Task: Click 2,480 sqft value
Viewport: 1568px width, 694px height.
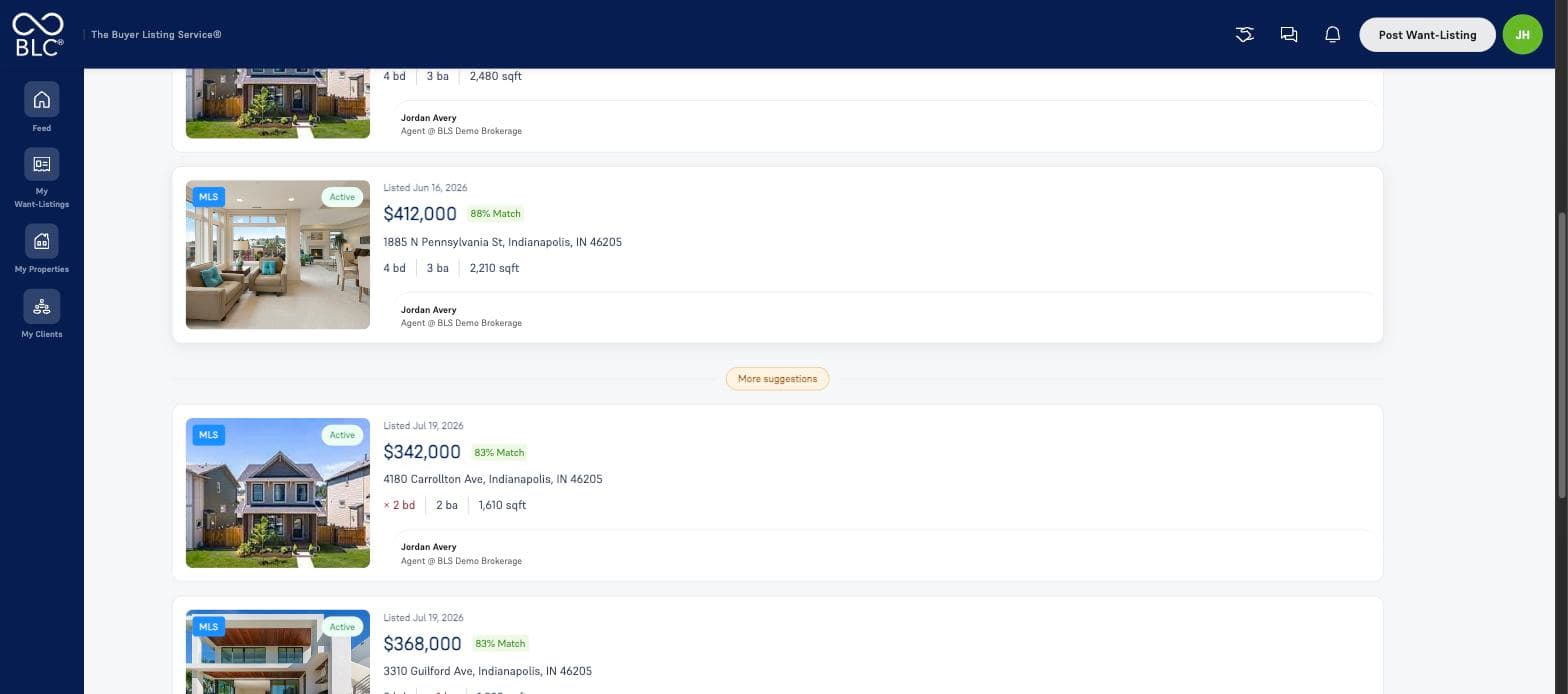Action: click(495, 76)
